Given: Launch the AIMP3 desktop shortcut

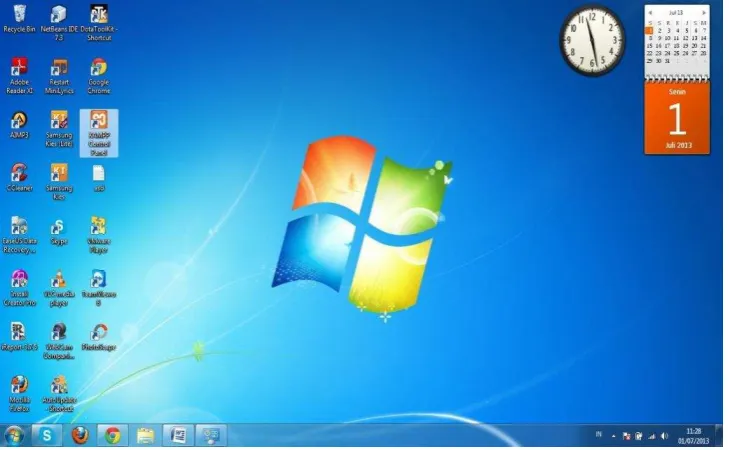Looking at the screenshot, I should pyautogui.click(x=19, y=125).
